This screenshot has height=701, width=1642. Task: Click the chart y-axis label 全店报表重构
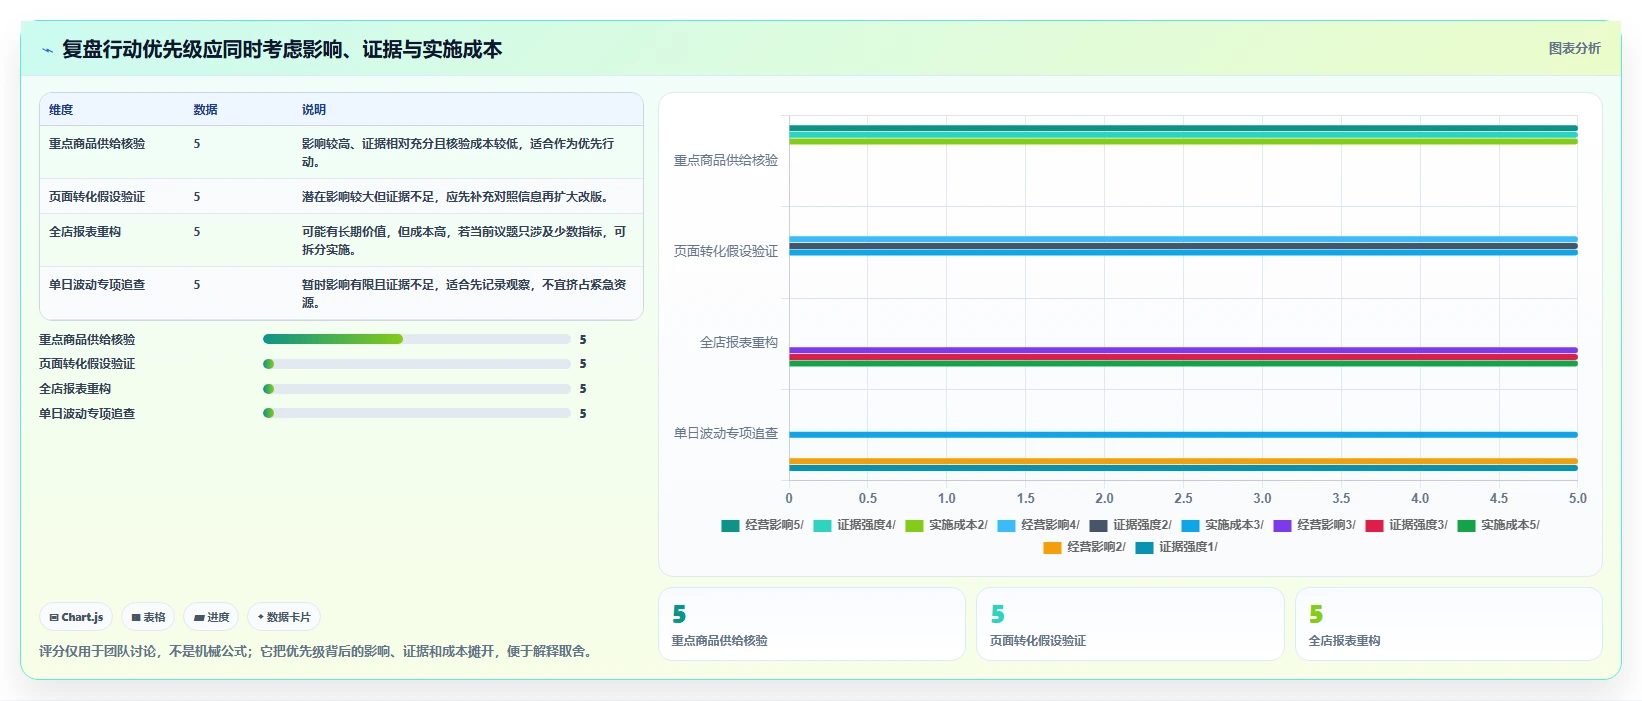click(x=739, y=342)
